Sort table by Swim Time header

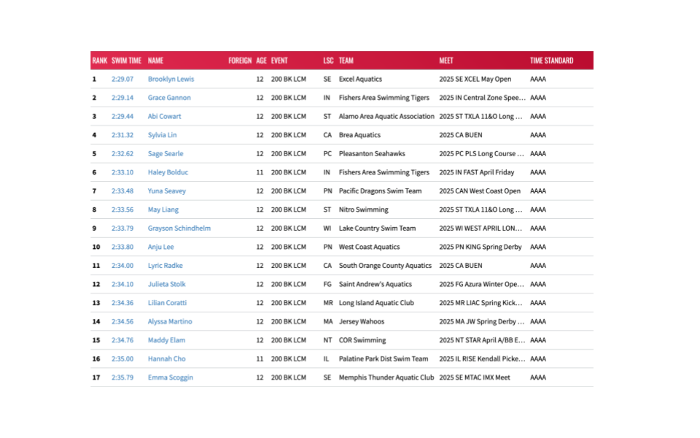point(126,60)
